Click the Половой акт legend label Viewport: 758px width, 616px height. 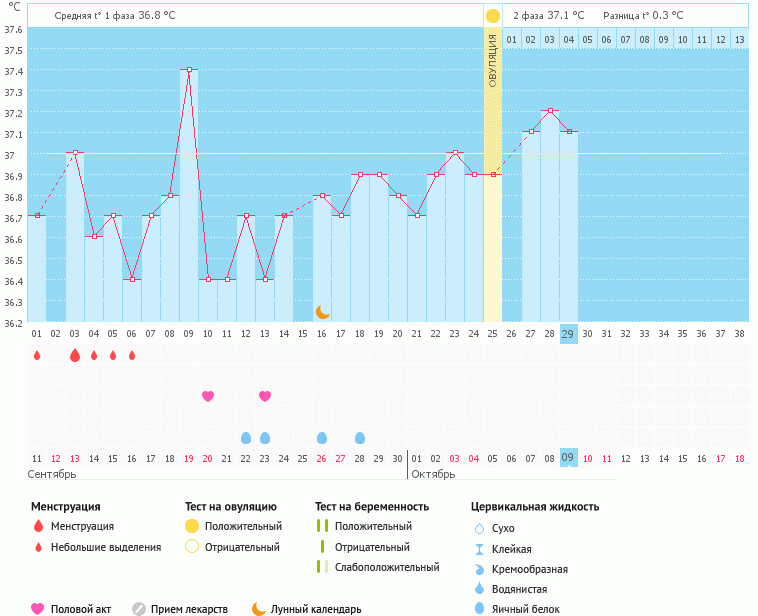[x=82, y=608]
